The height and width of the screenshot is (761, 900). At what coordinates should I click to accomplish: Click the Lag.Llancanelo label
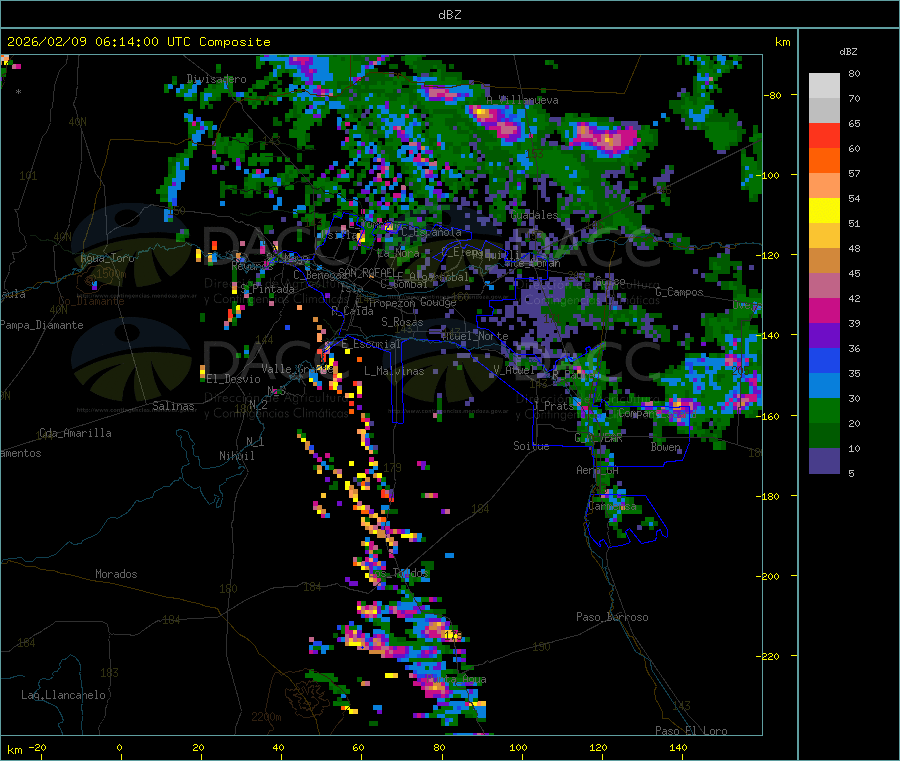tap(63, 695)
